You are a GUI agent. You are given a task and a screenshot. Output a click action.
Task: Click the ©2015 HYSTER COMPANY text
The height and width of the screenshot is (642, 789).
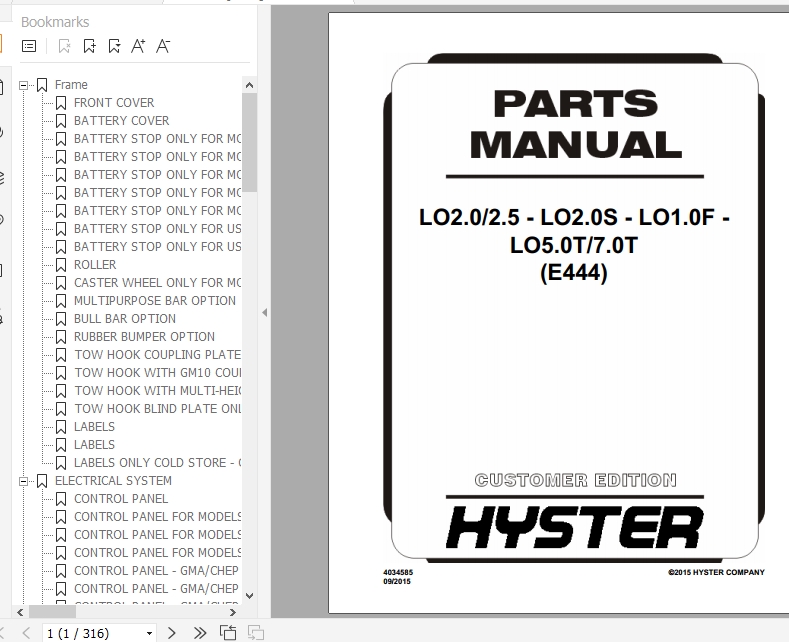716,573
